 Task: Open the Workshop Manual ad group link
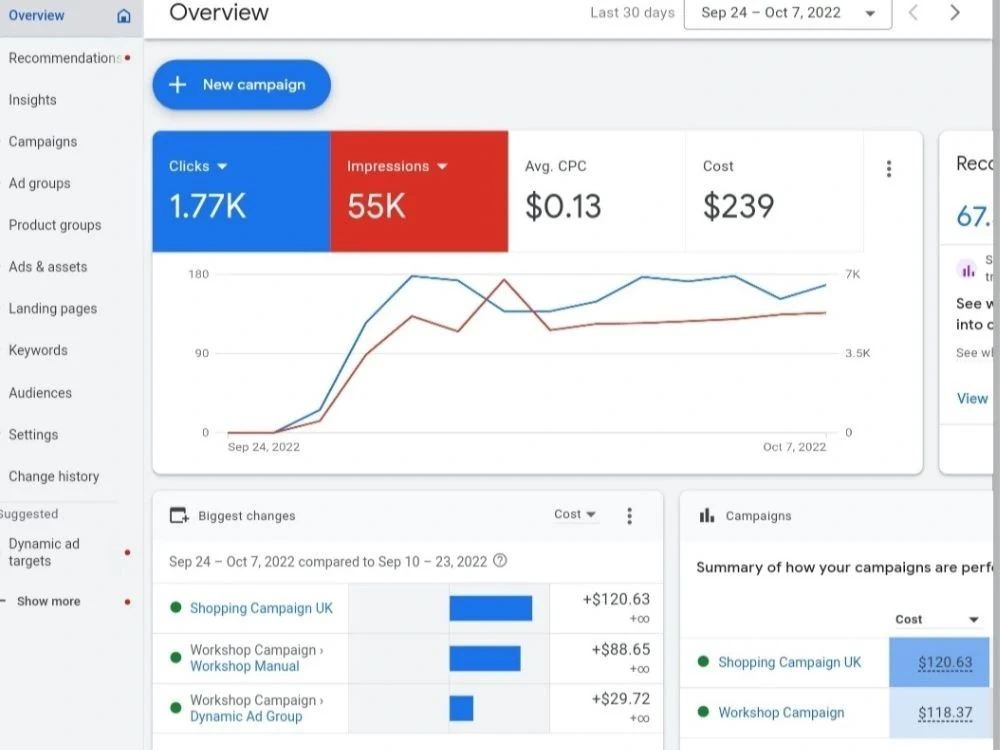(x=245, y=666)
